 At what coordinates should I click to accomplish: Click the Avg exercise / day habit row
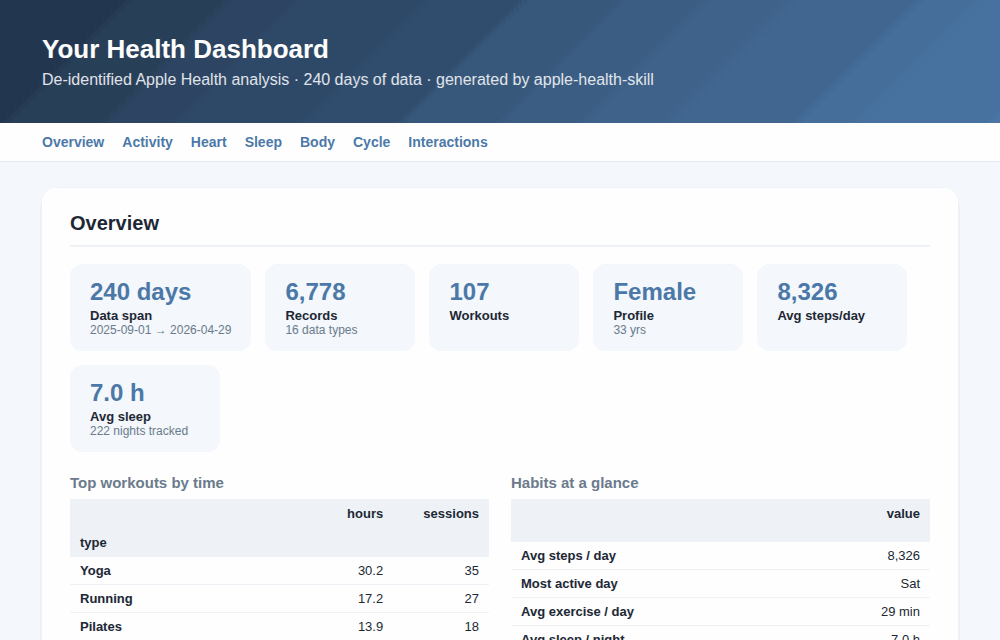click(720, 612)
